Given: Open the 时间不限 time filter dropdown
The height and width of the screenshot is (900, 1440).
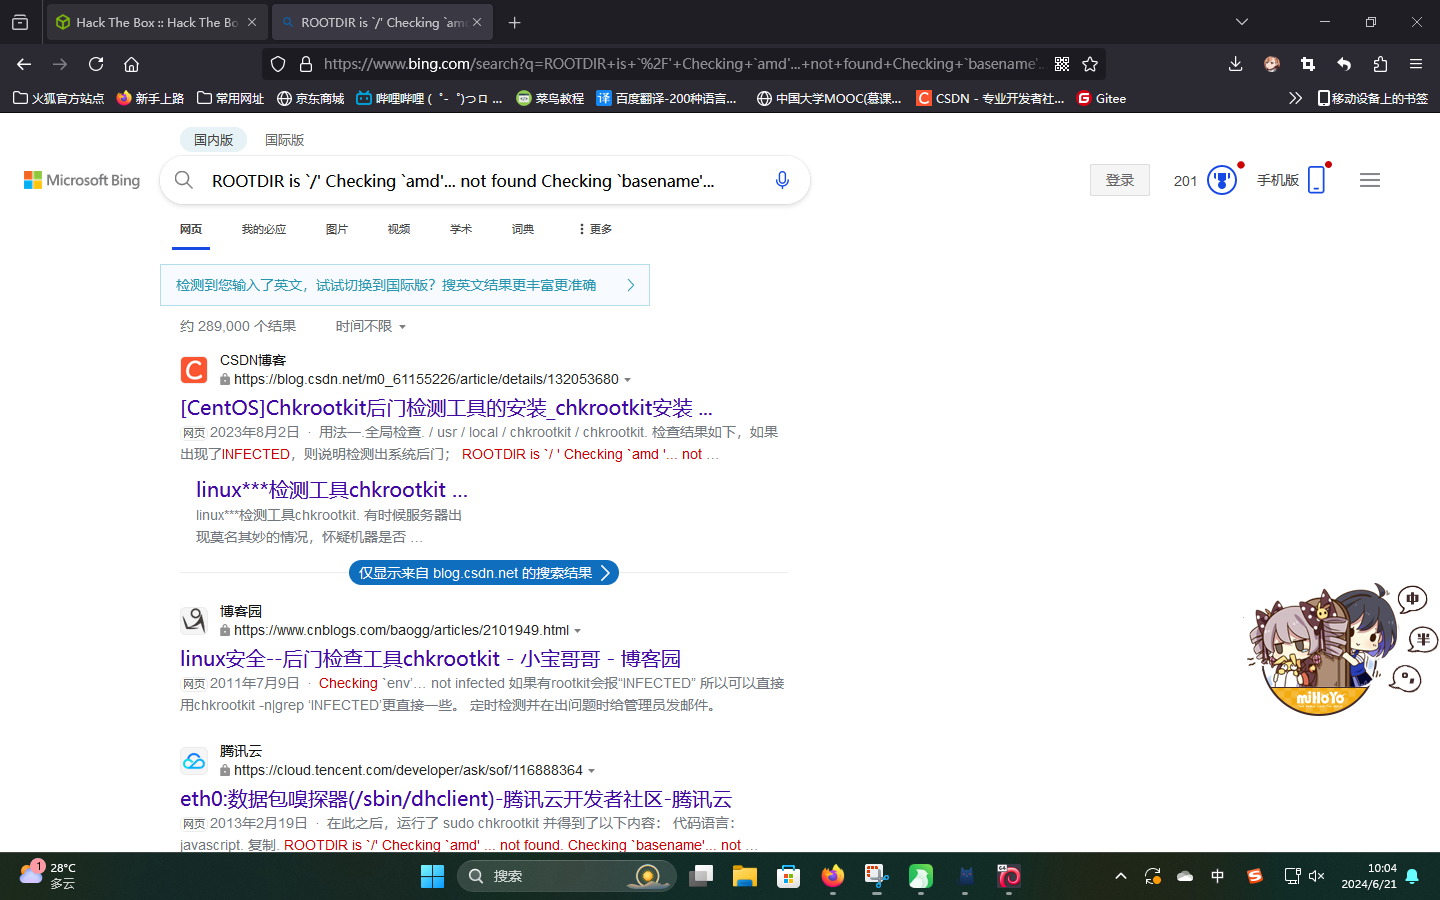Looking at the screenshot, I should pos(371,326).
